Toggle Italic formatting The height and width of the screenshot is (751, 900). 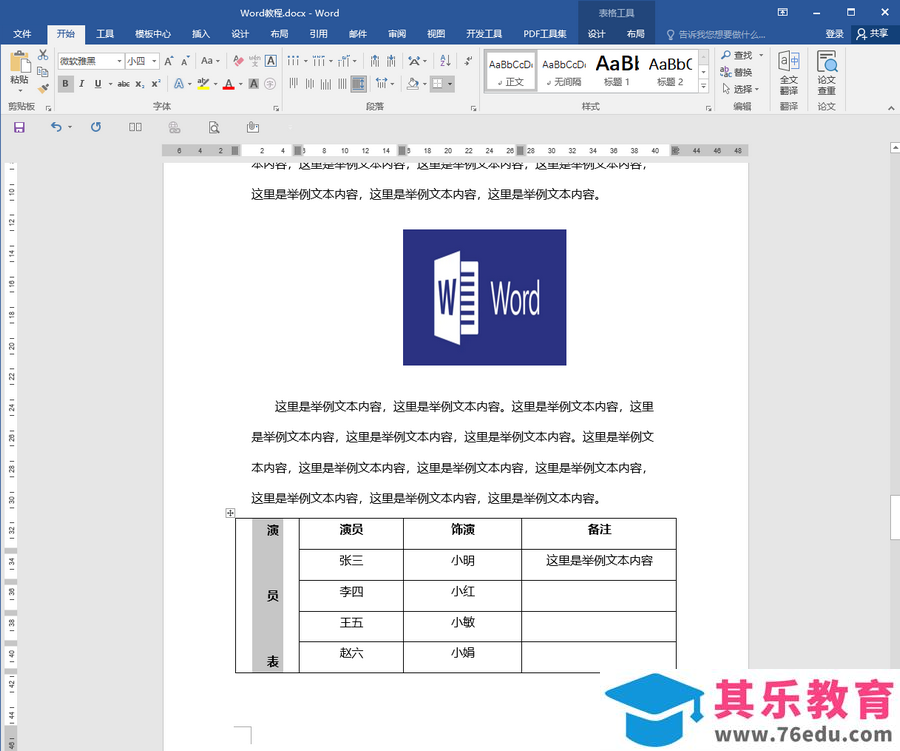[82, 84]
